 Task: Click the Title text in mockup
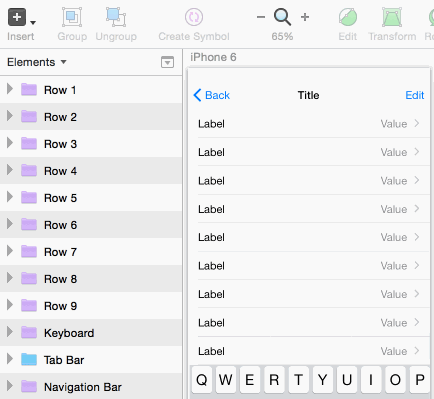tap(308, 95)
